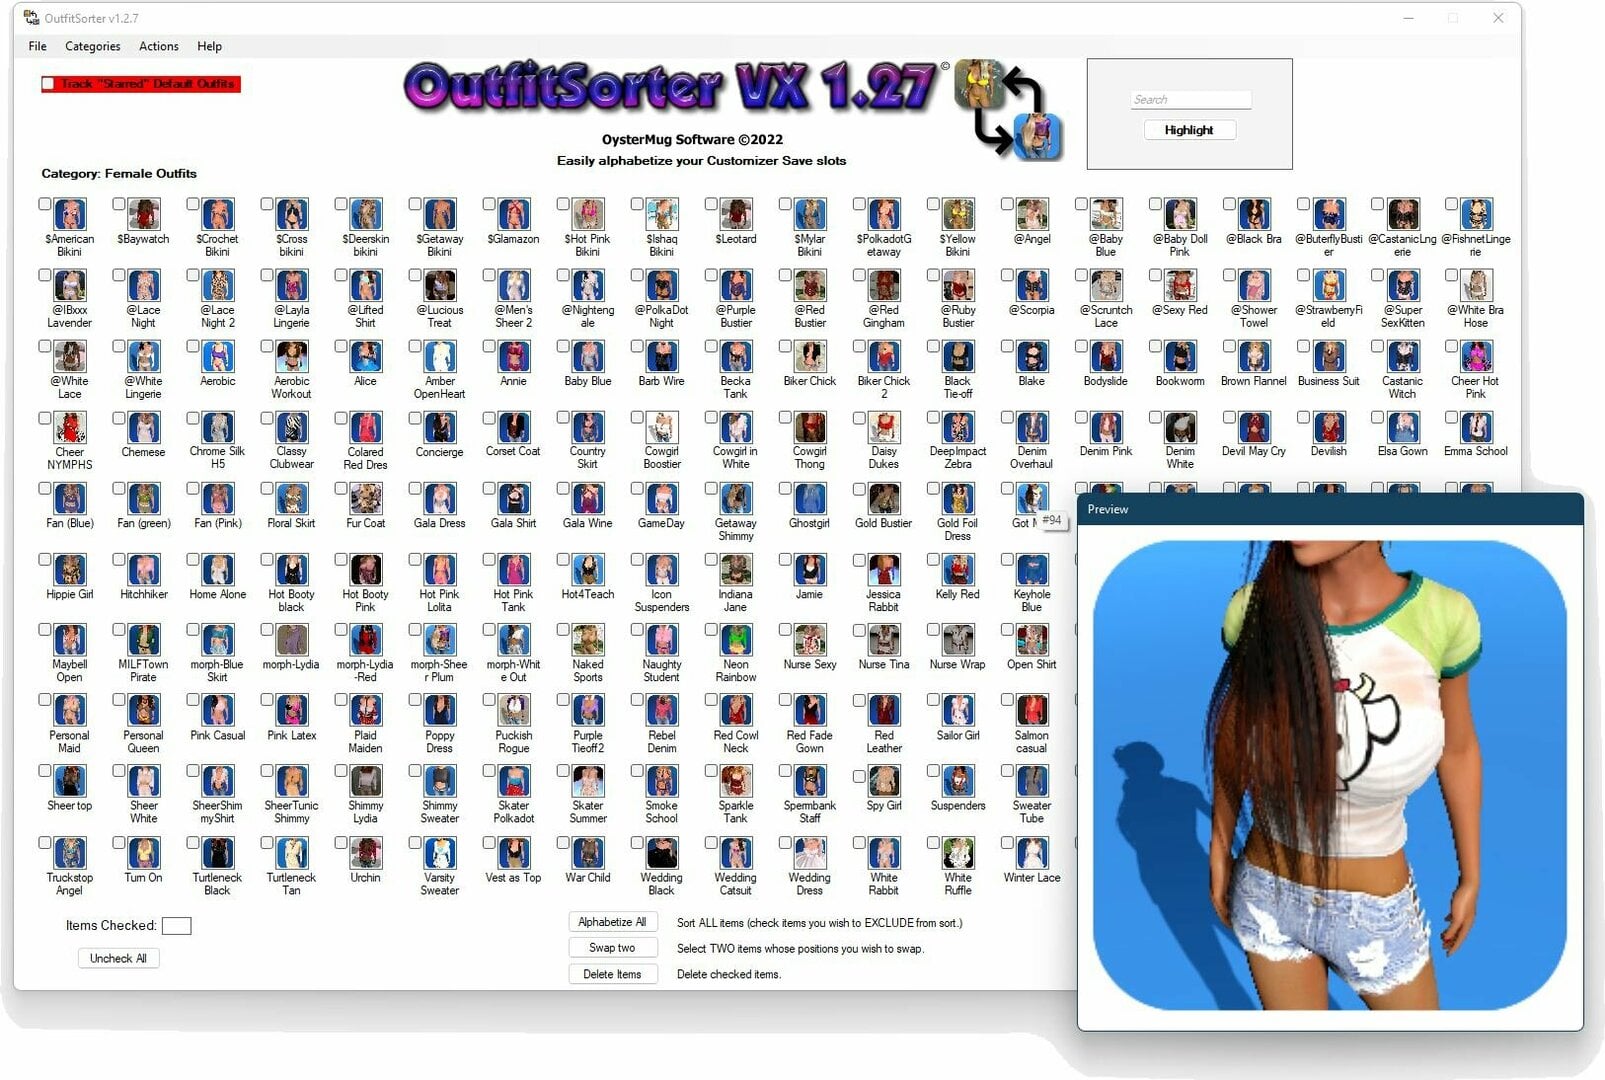Click the Cheer NYMPHS outfit icon
This screenshot has height=1080, width=1605.
click(x=69, y=428)
